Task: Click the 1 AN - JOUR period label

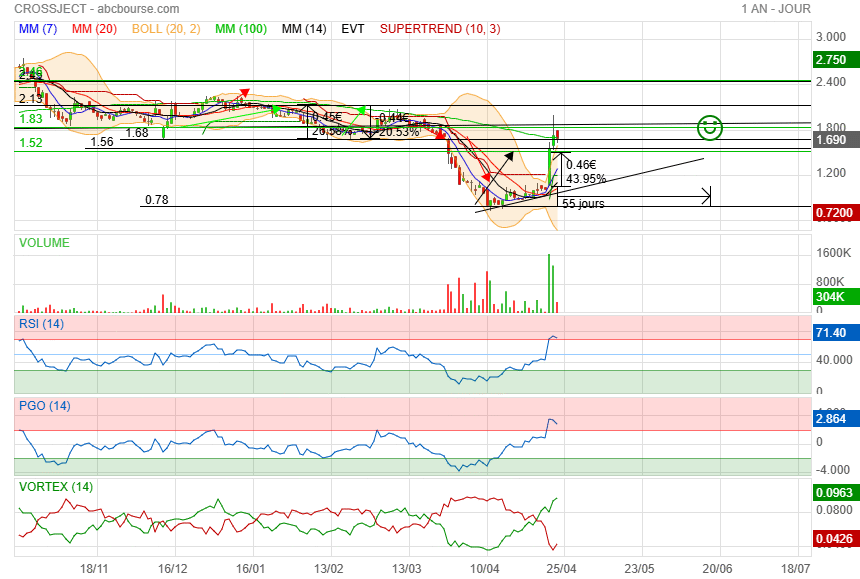Action: 776,9
